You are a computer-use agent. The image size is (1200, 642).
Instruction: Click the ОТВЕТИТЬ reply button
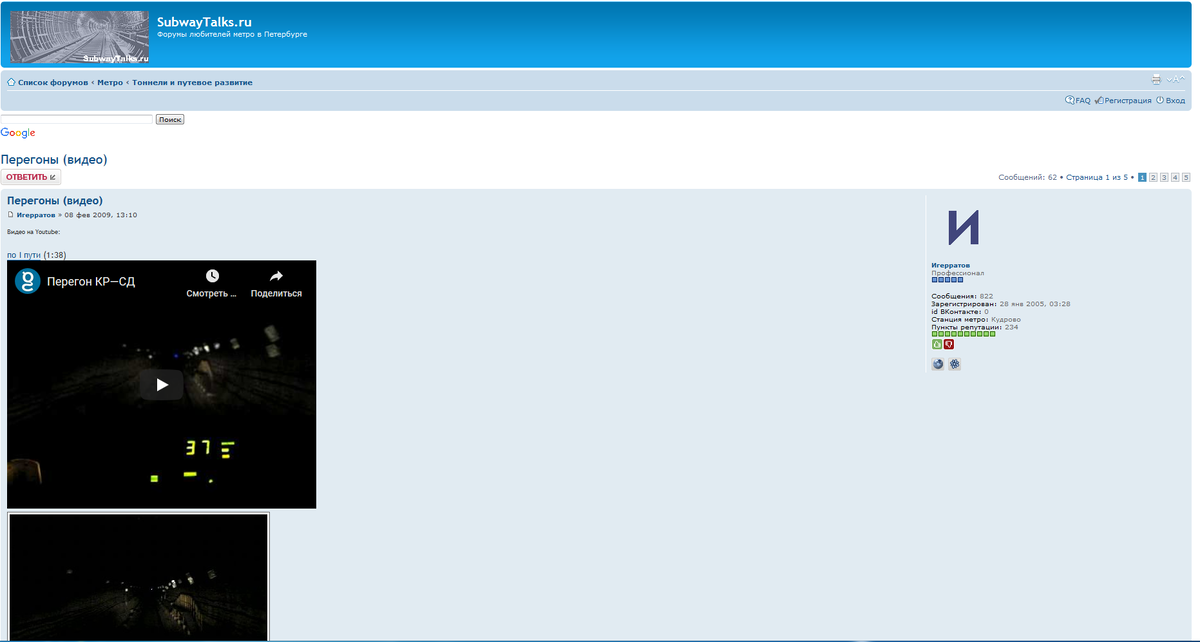[31, 177]
